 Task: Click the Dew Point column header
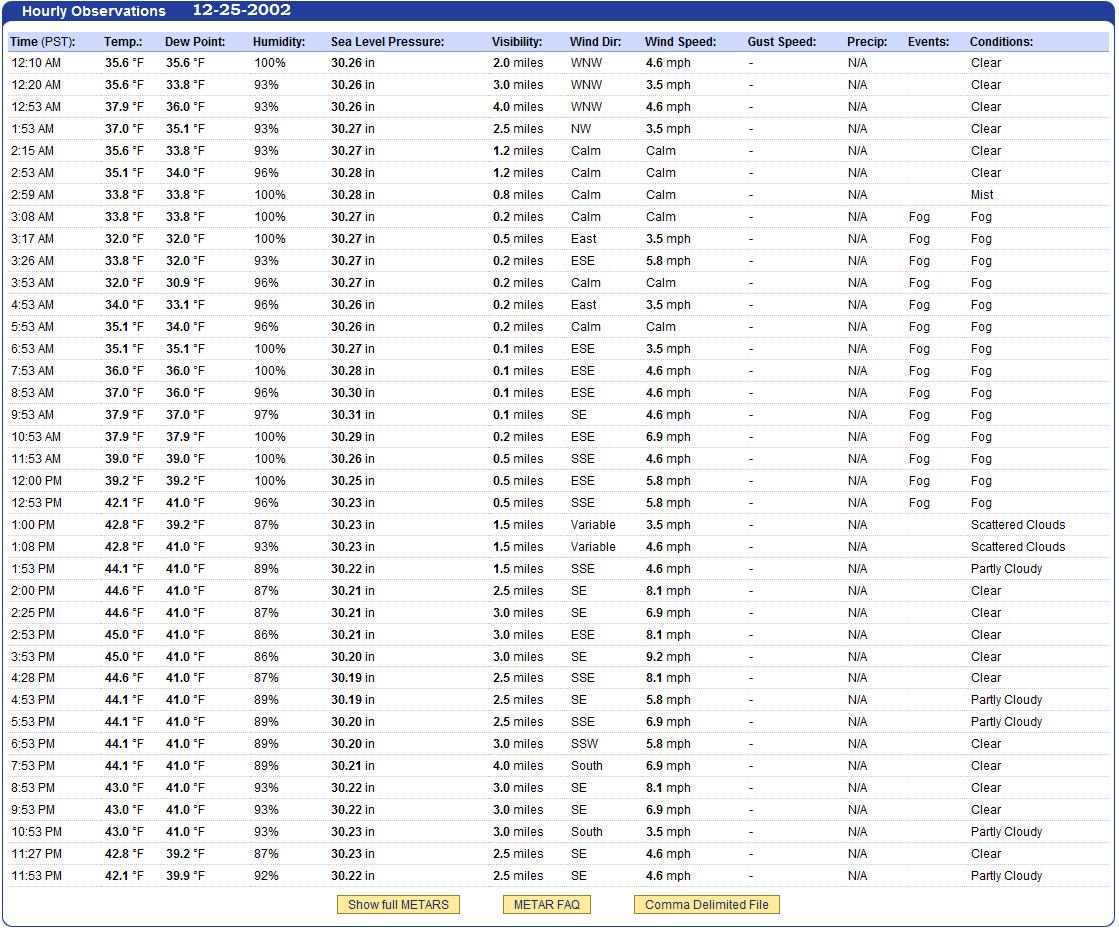coord(195,41)
